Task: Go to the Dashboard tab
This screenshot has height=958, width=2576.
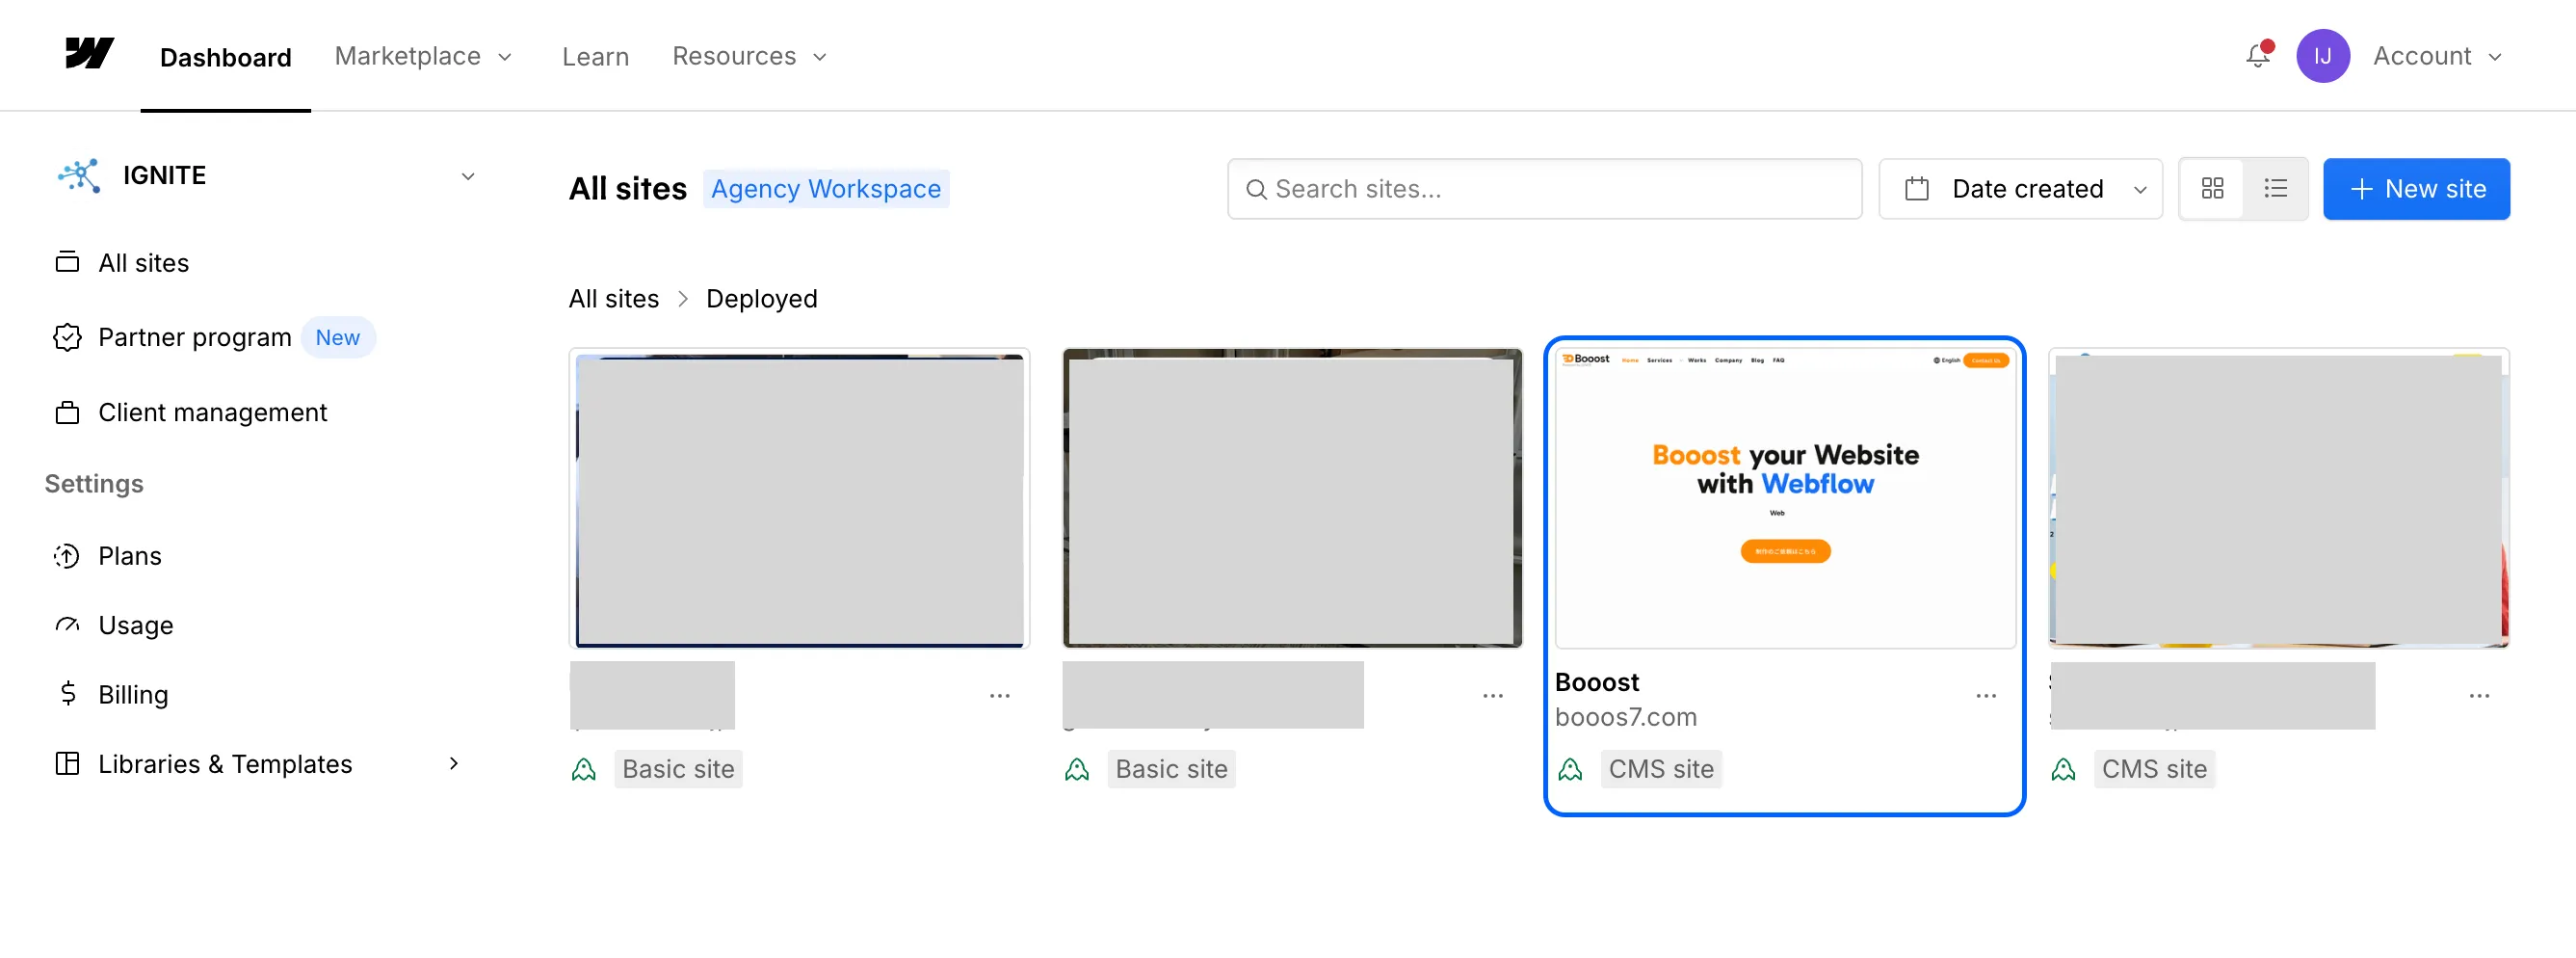Action: (x=225, y=57)
